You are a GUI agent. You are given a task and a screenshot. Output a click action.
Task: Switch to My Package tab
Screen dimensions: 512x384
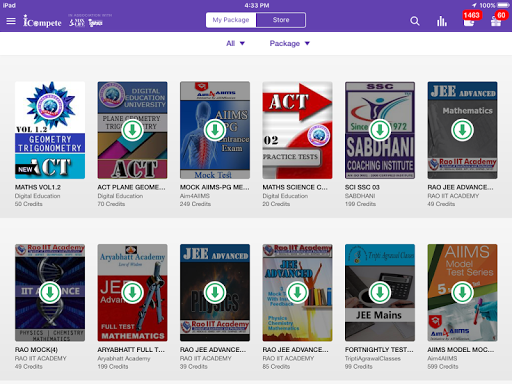[231, 20]
